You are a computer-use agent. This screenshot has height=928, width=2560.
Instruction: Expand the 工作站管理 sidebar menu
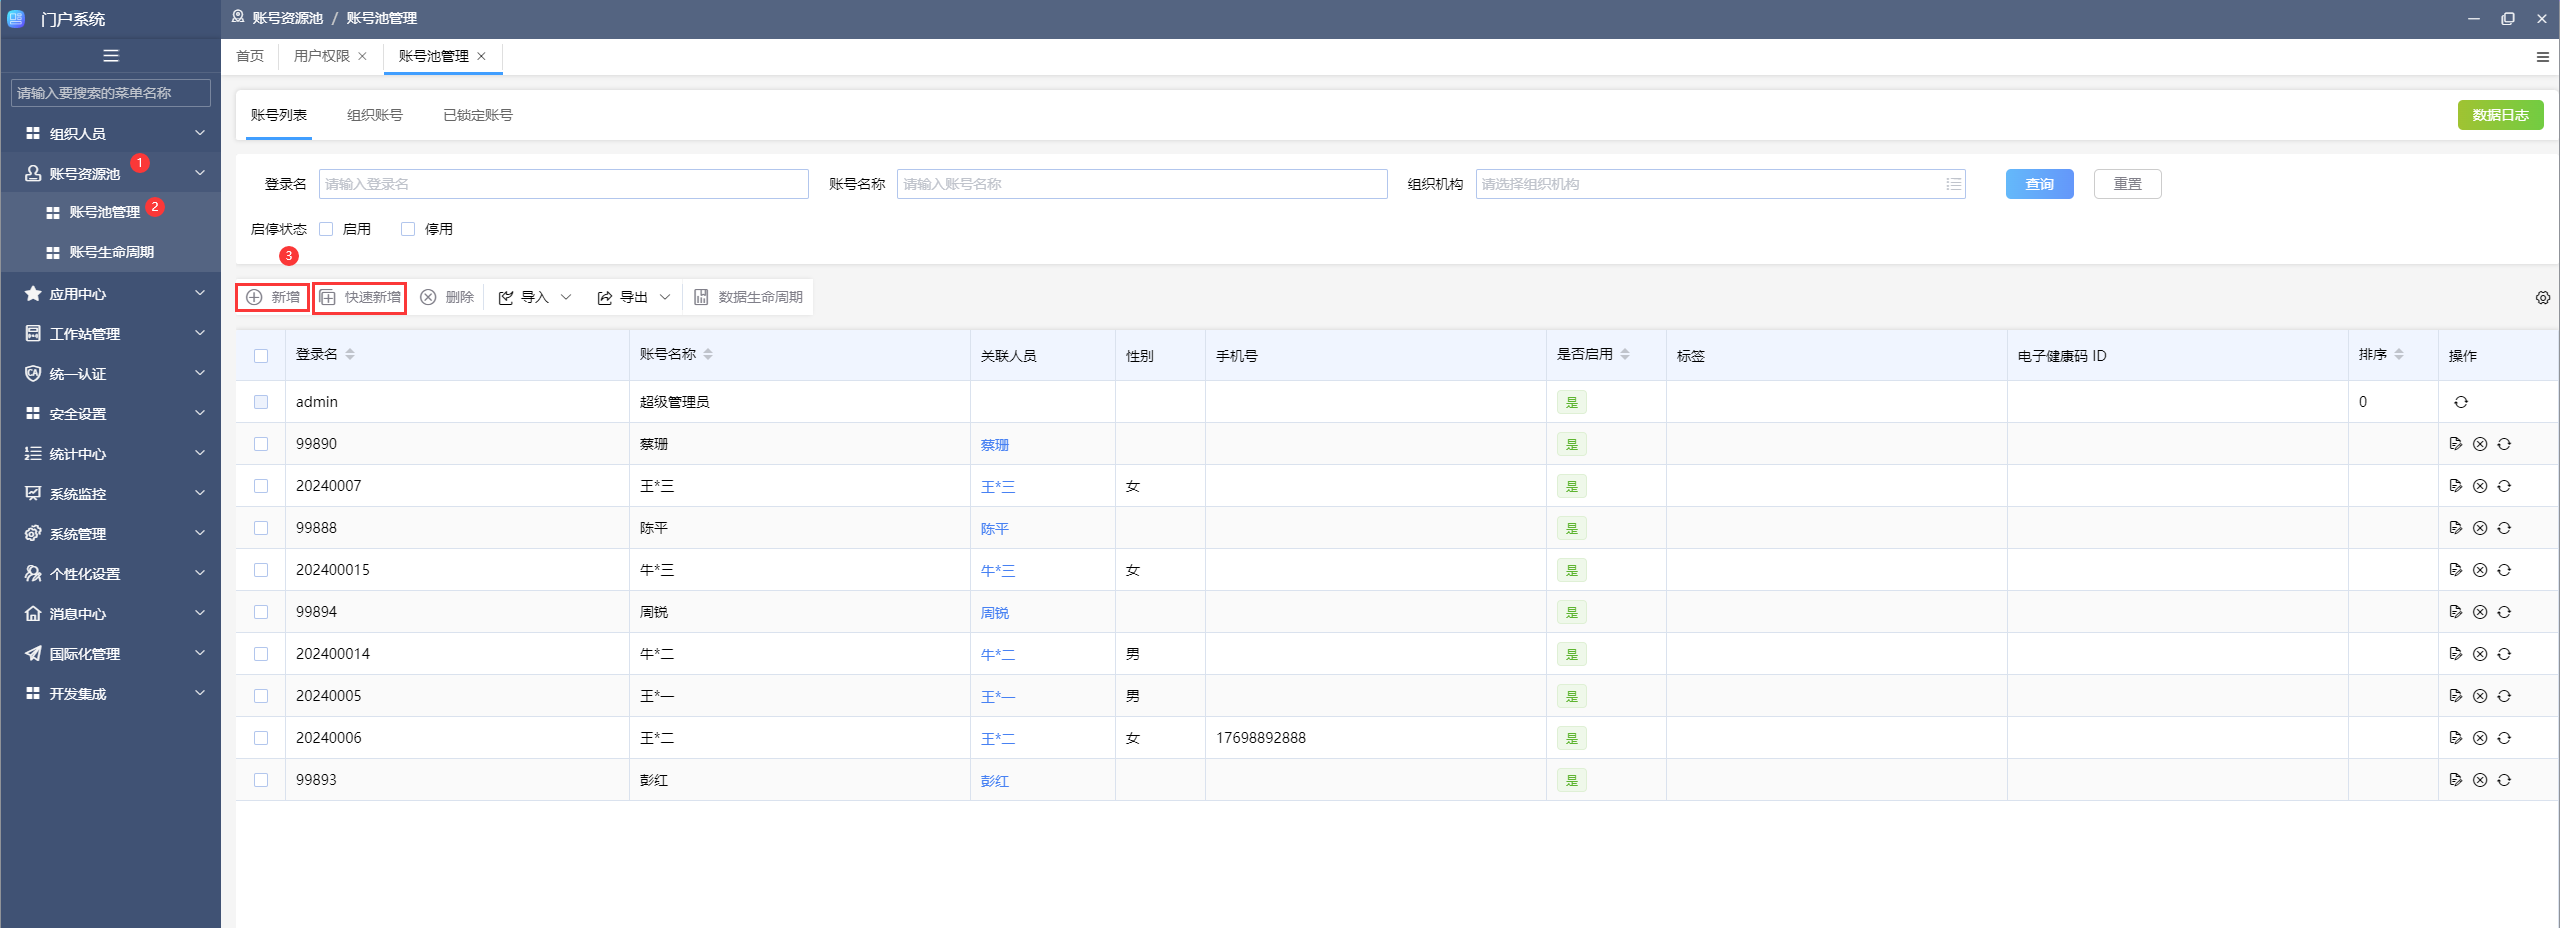point(111,334)
